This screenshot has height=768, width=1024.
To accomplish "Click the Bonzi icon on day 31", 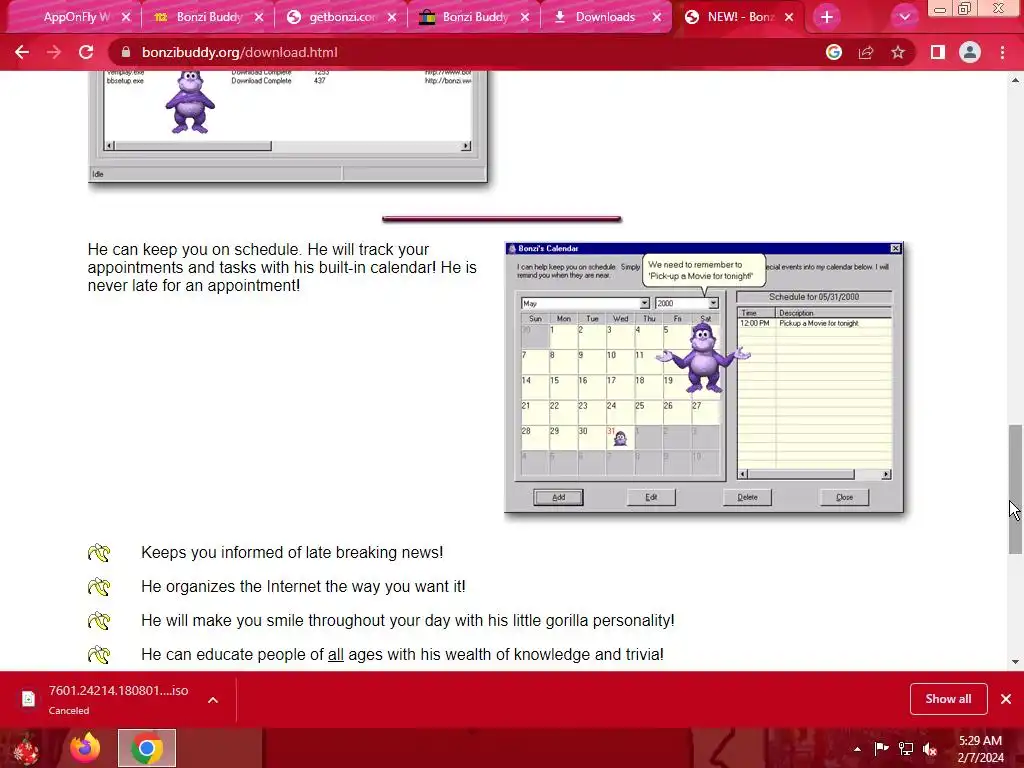I will (620, 438).
